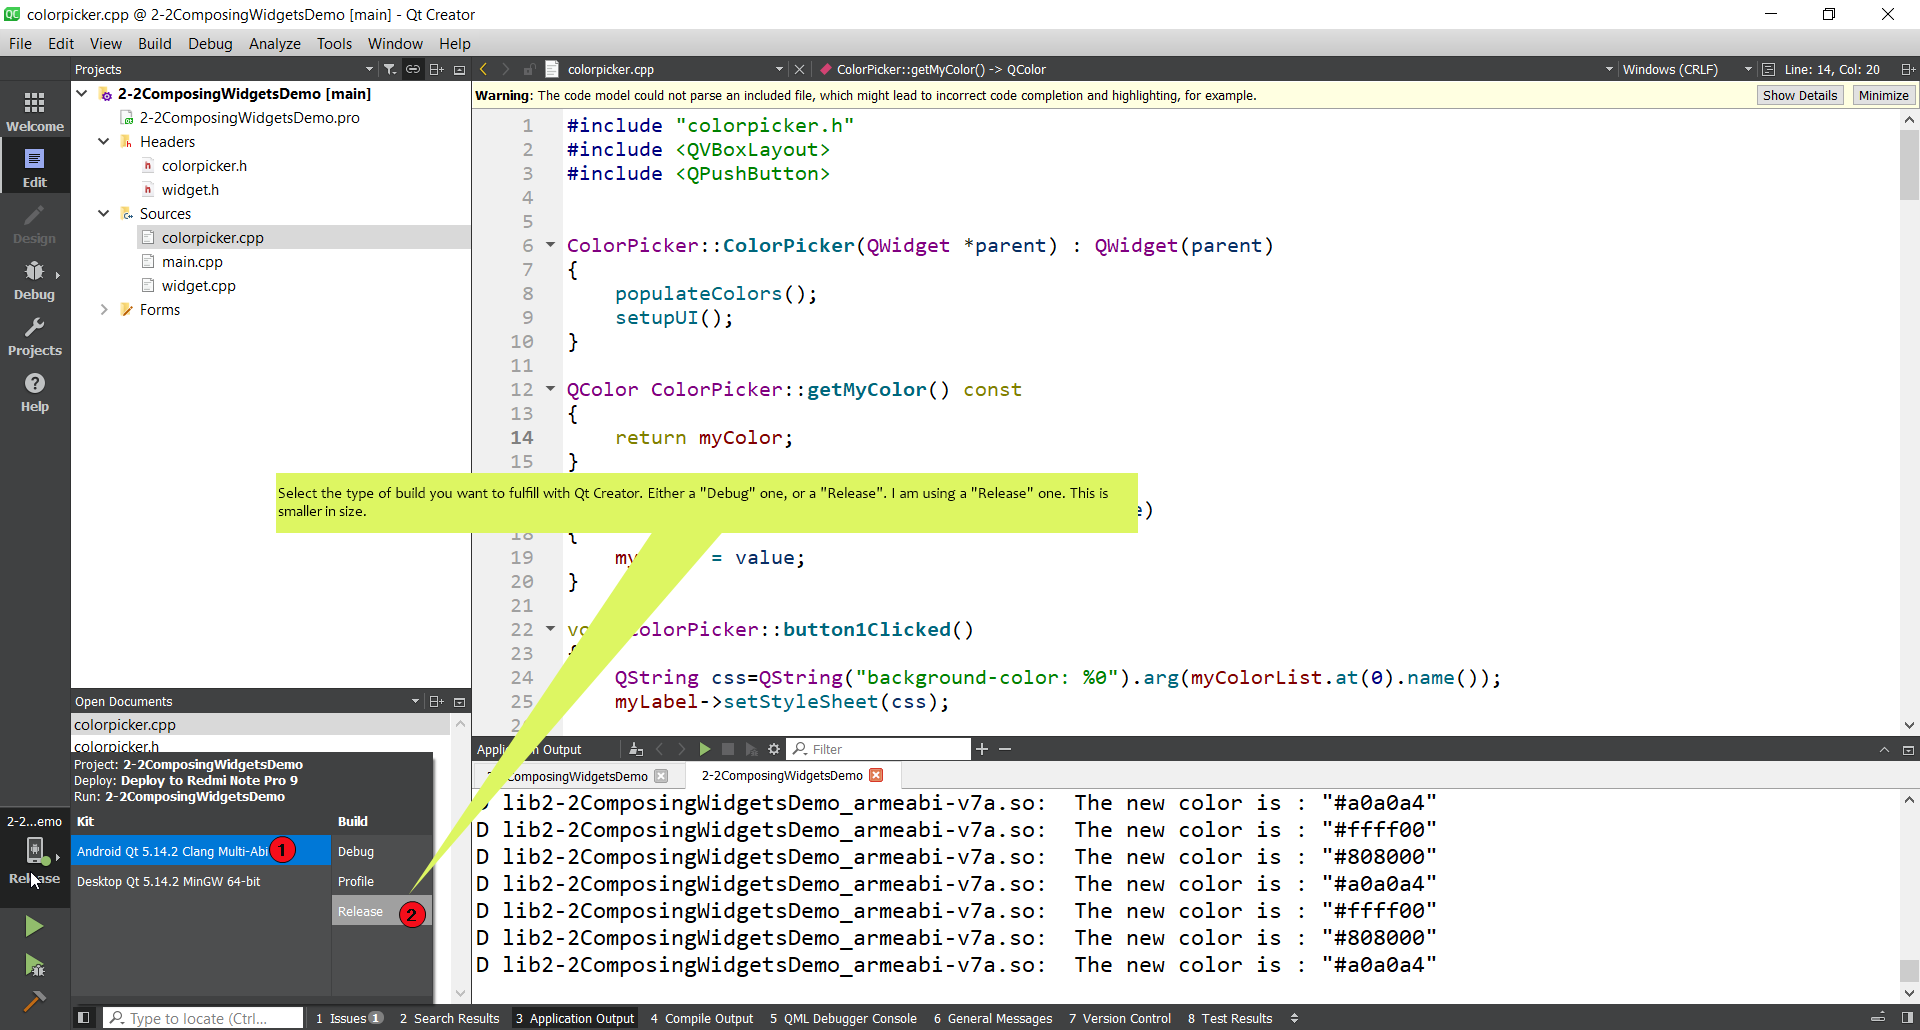The height and width of the screenshot is (1030, 1920).
Task: Click inside the Filter field of Application Output
Action: tap(880, 748)
